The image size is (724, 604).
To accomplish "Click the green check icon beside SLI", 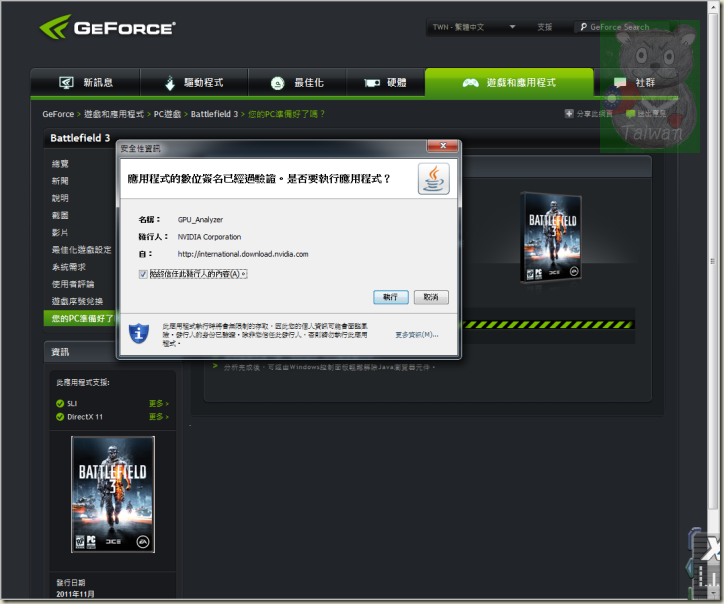I will [x=60, y=404].
